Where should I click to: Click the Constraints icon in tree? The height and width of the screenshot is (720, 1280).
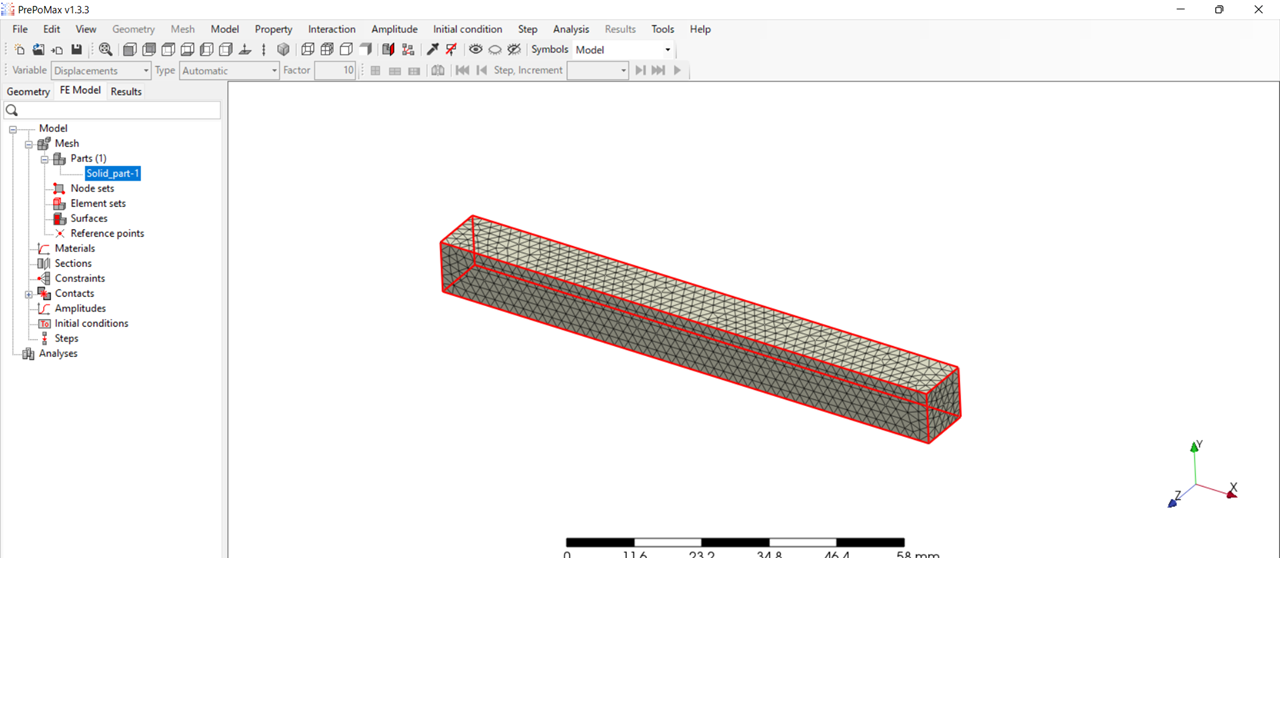click(44, 278)
